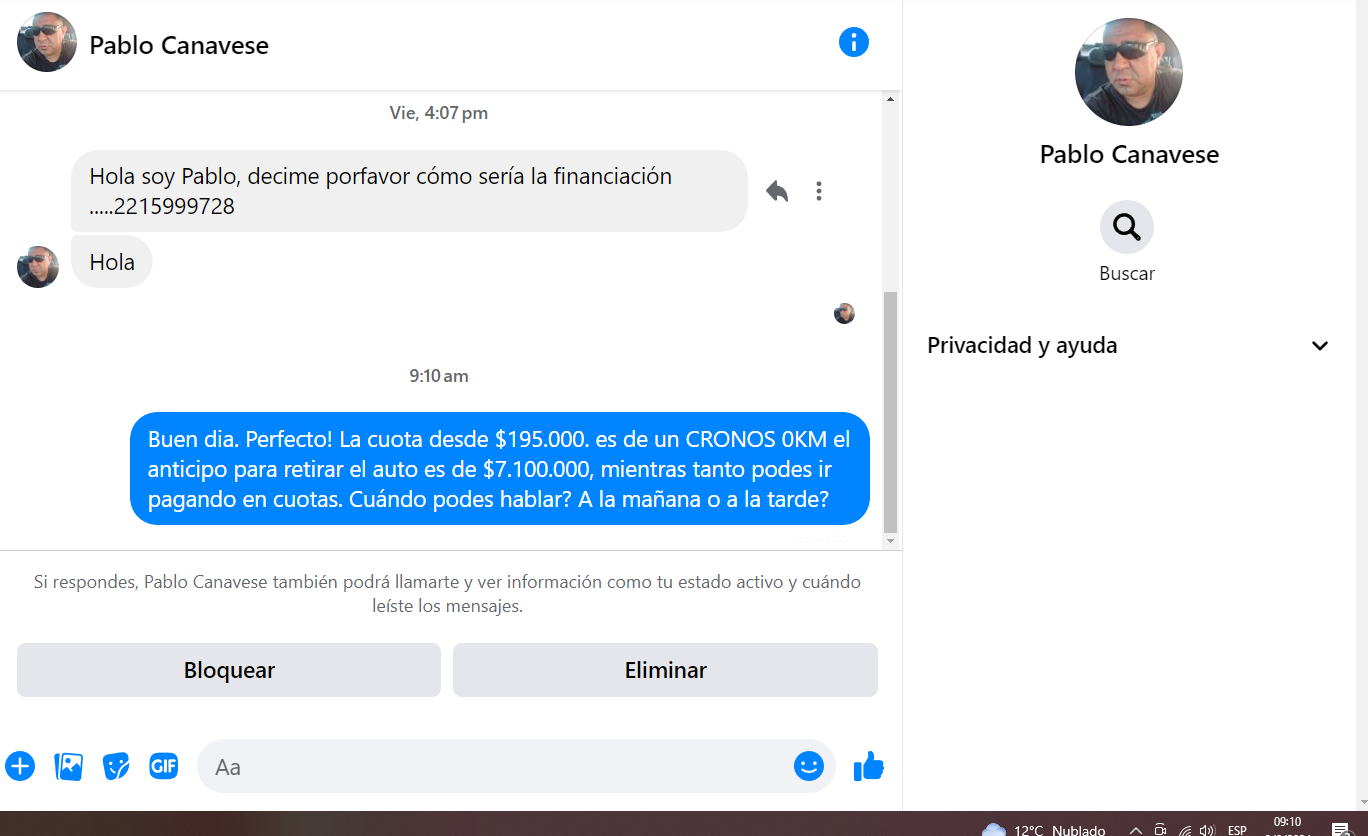Screen dimensions: 1368x836
Task: Attach a photo with the image icon
Action: [x=68, y=767]
